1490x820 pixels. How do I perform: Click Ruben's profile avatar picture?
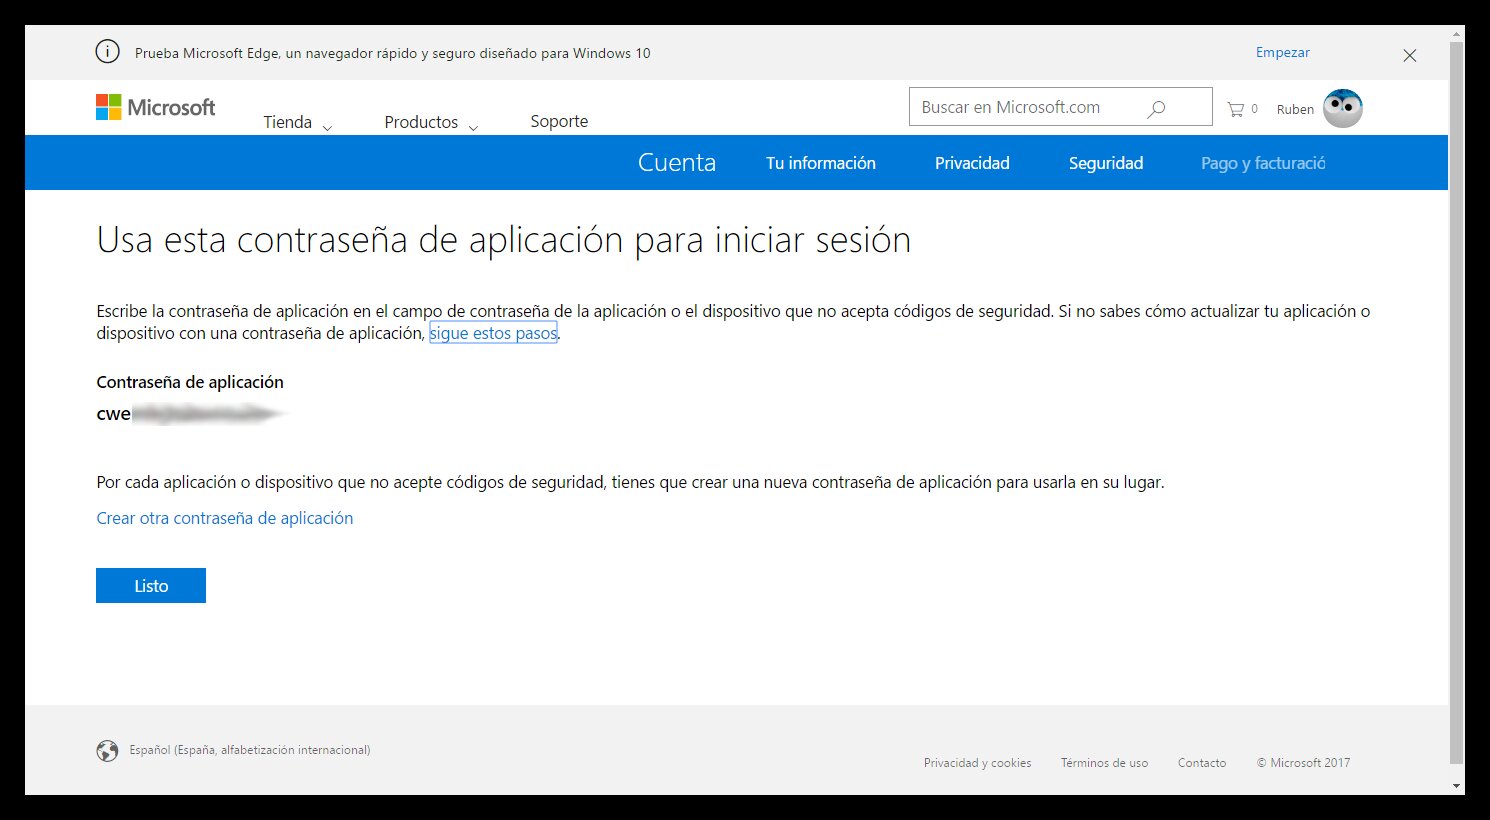click(1342, 107)
